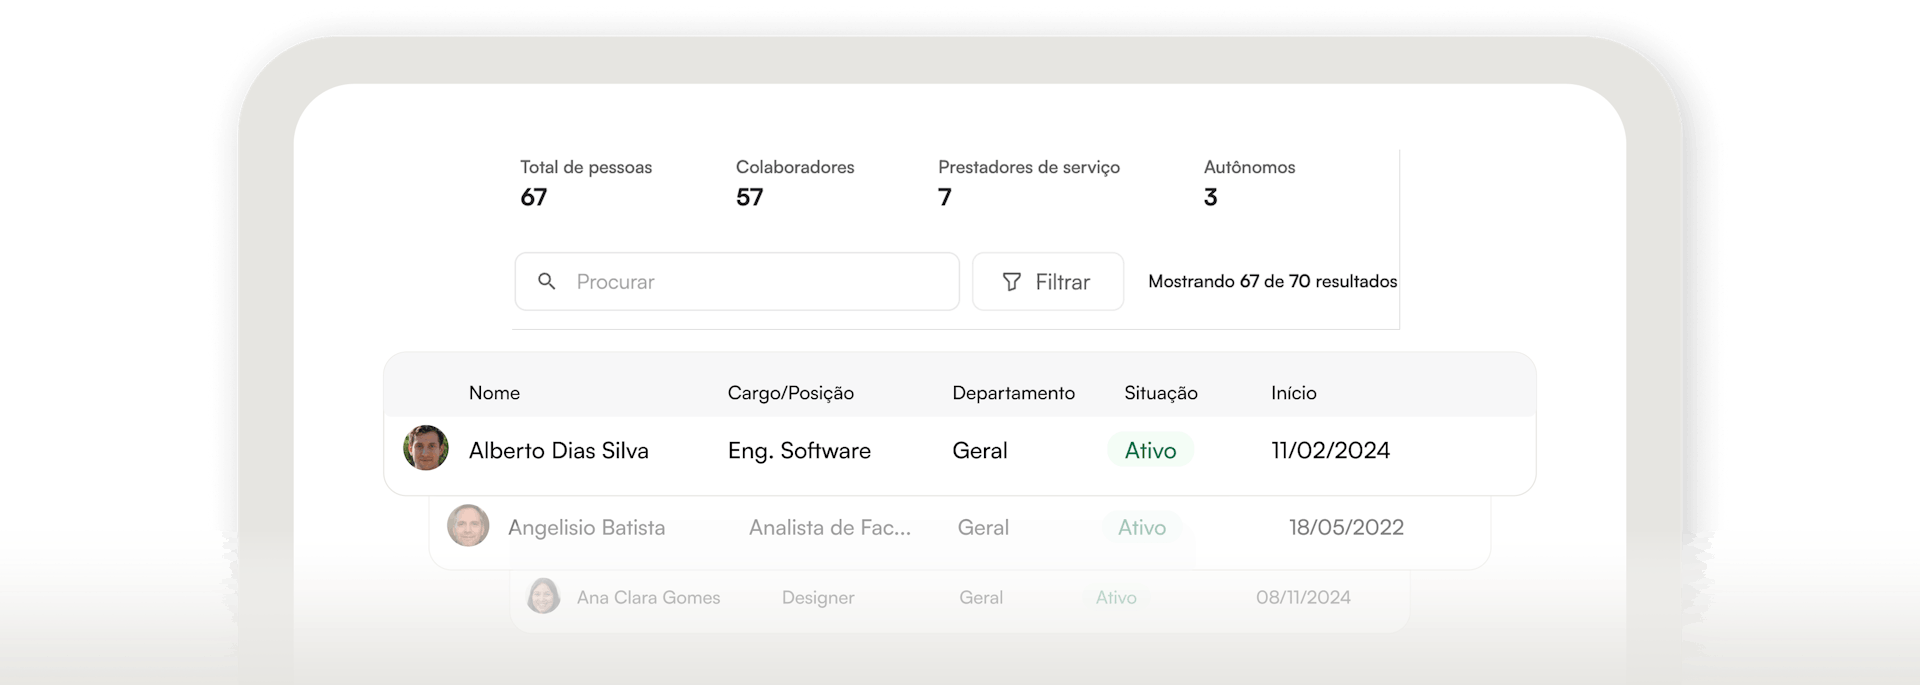Show the Colaboradores count card
This screenshot has height=685, width=1920.
795,182
